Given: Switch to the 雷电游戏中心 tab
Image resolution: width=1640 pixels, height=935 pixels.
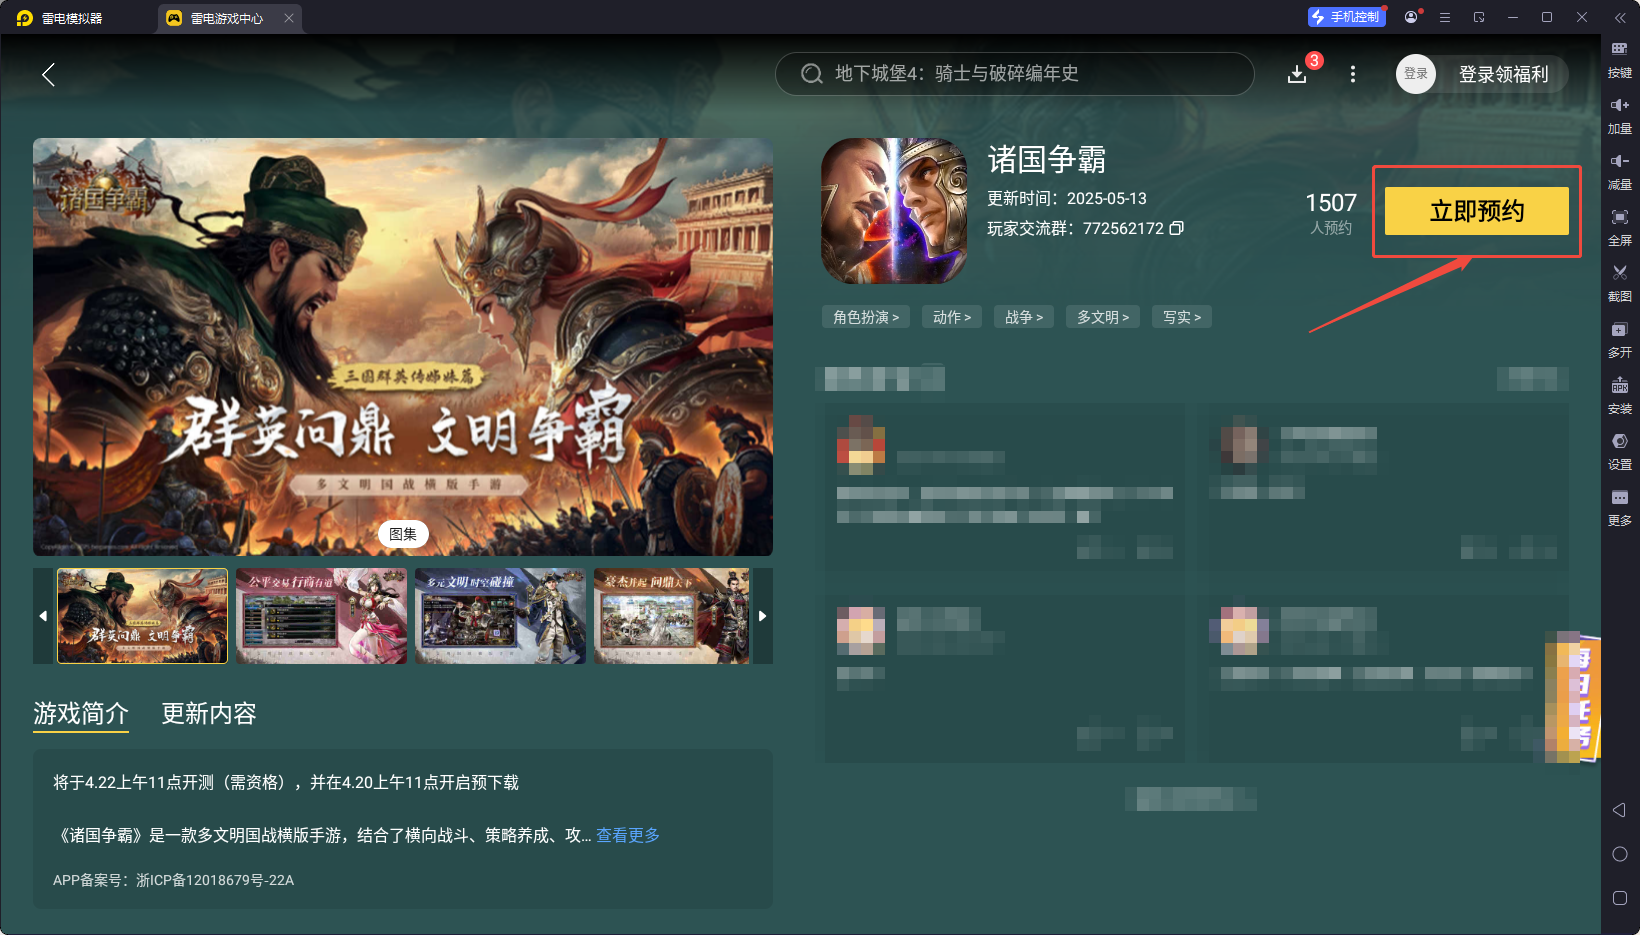Looking at the screenshot, I should click(x=229, y=18).
